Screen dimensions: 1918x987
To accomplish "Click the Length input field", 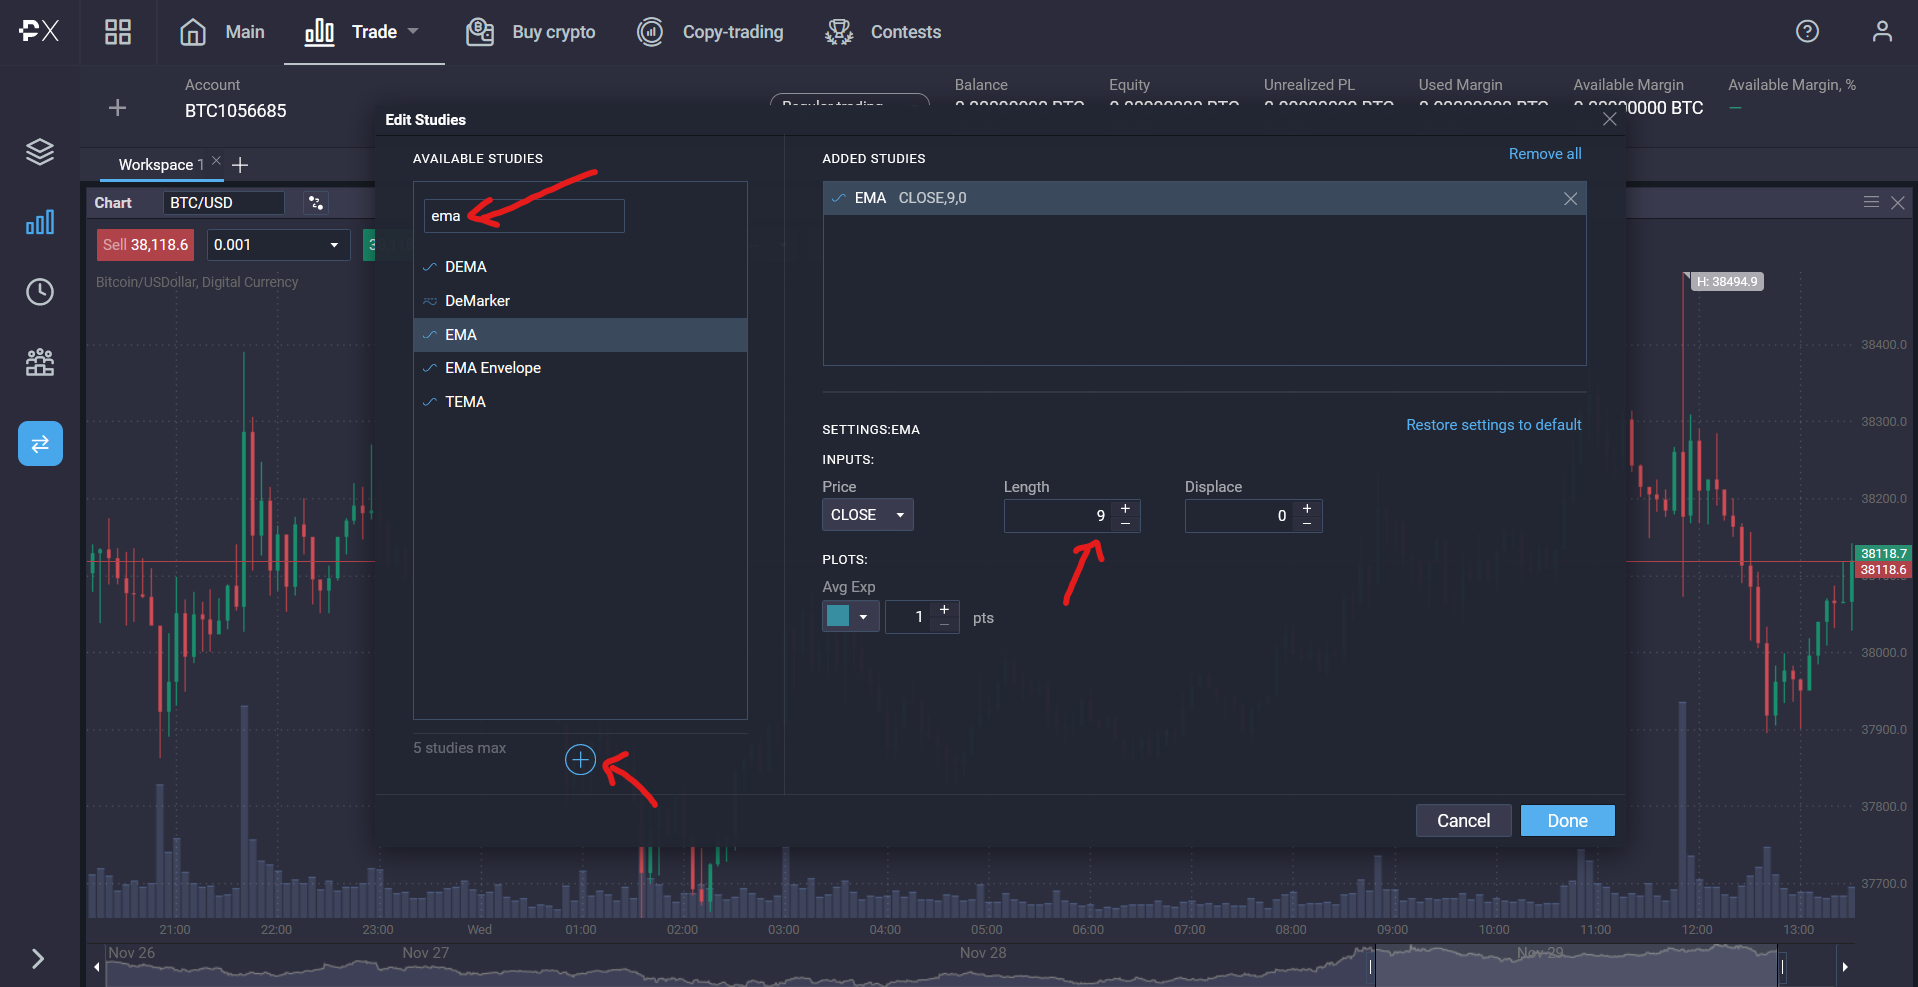I will click(x=1059, y=516).
